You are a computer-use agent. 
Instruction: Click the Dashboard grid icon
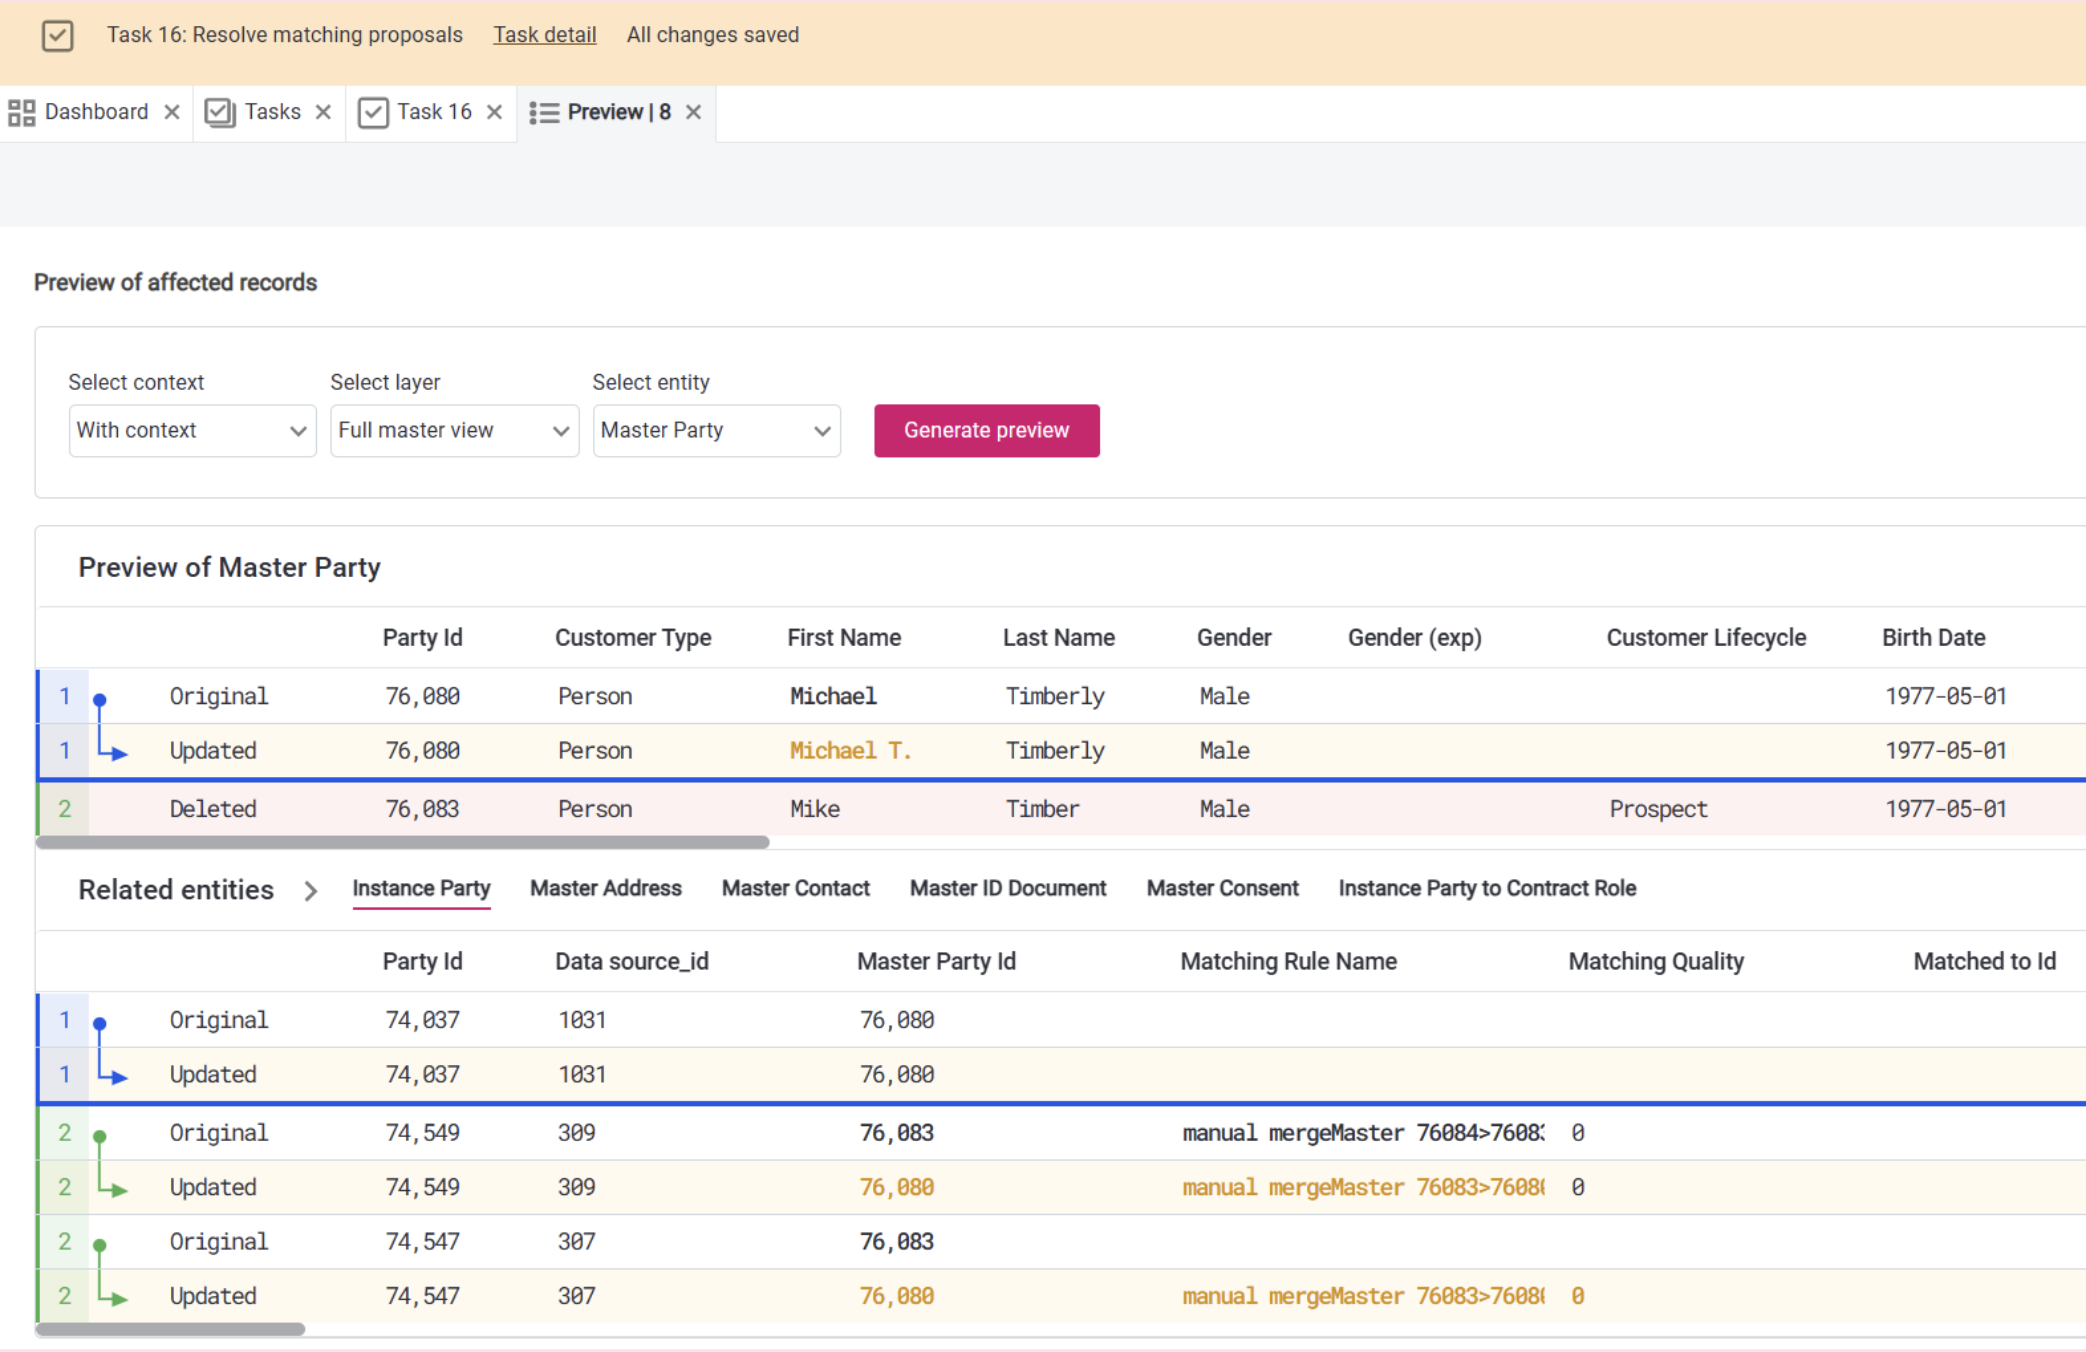(x=21, y=112)
